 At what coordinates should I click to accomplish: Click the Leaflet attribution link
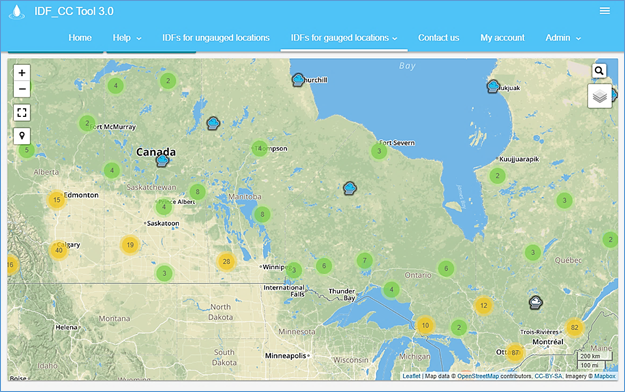[411, 376]
